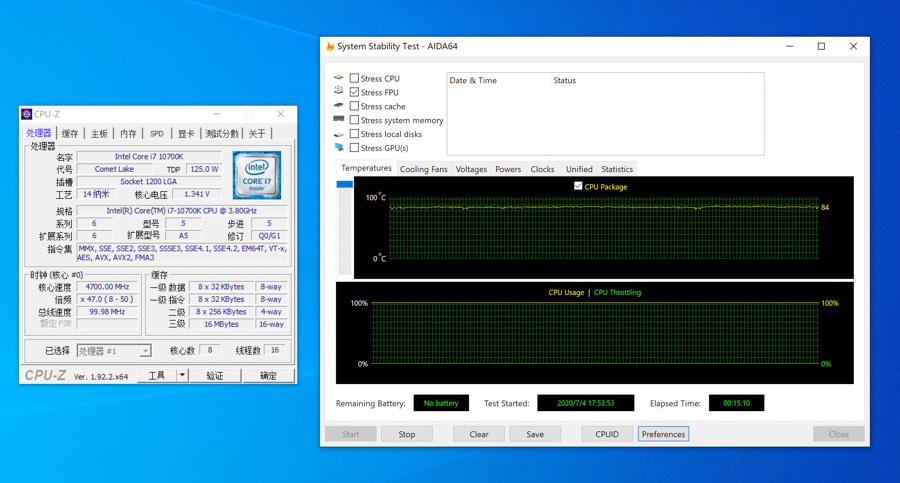This screenshot has height=483, width=900.
Task: Click the bus speed value 99.98 MHz
Action: (x=107, y=312)
